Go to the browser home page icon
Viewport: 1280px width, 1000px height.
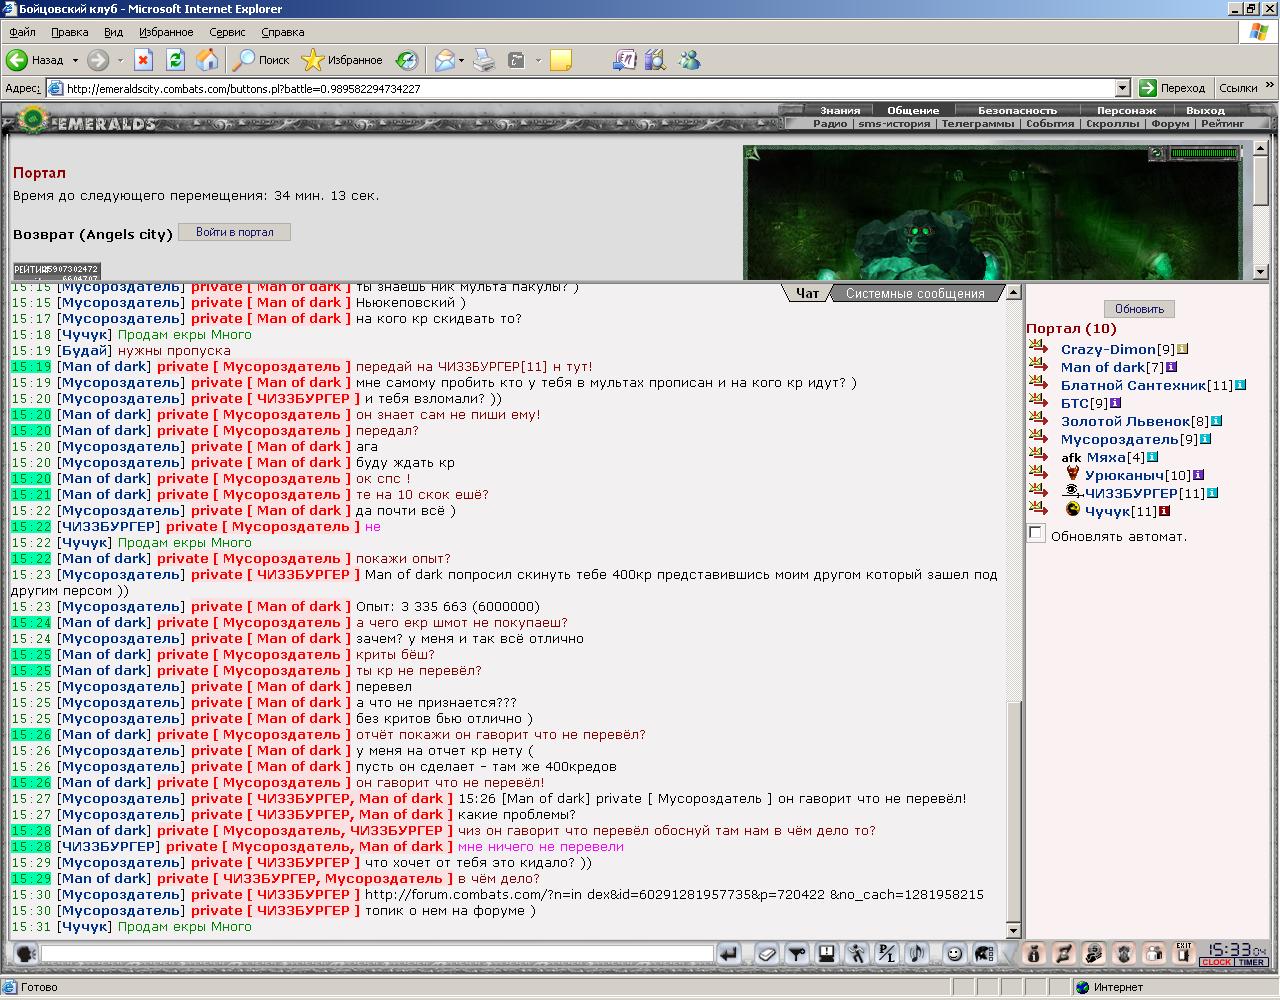pos(207,60)
